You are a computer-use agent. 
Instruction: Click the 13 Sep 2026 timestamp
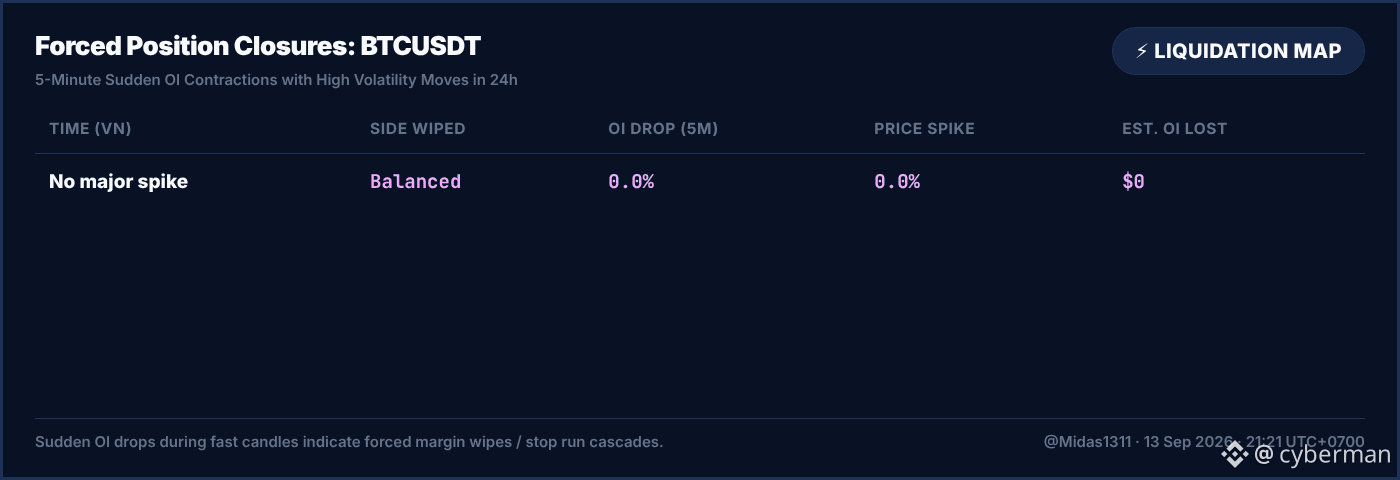click(1188, 442)
